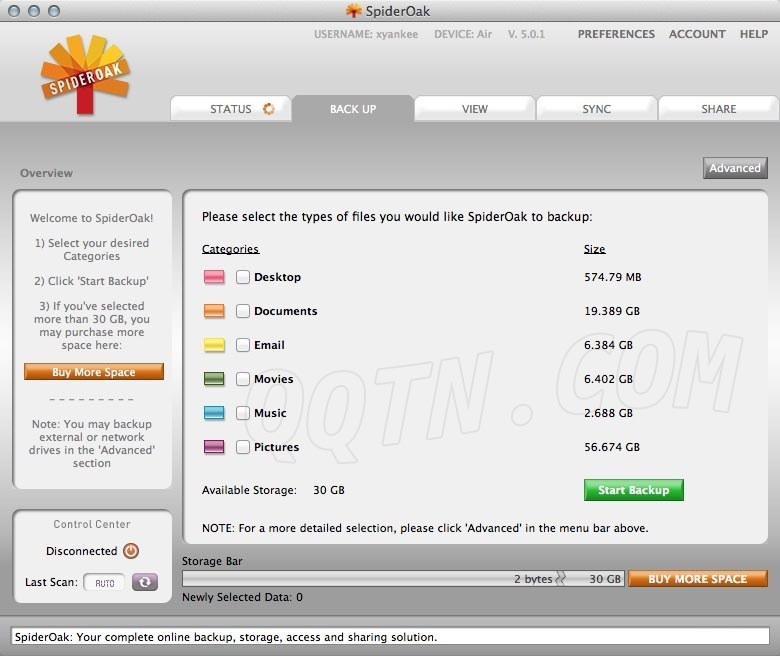
Task: Click the yellow Email category icon
Action: [214, 345]
